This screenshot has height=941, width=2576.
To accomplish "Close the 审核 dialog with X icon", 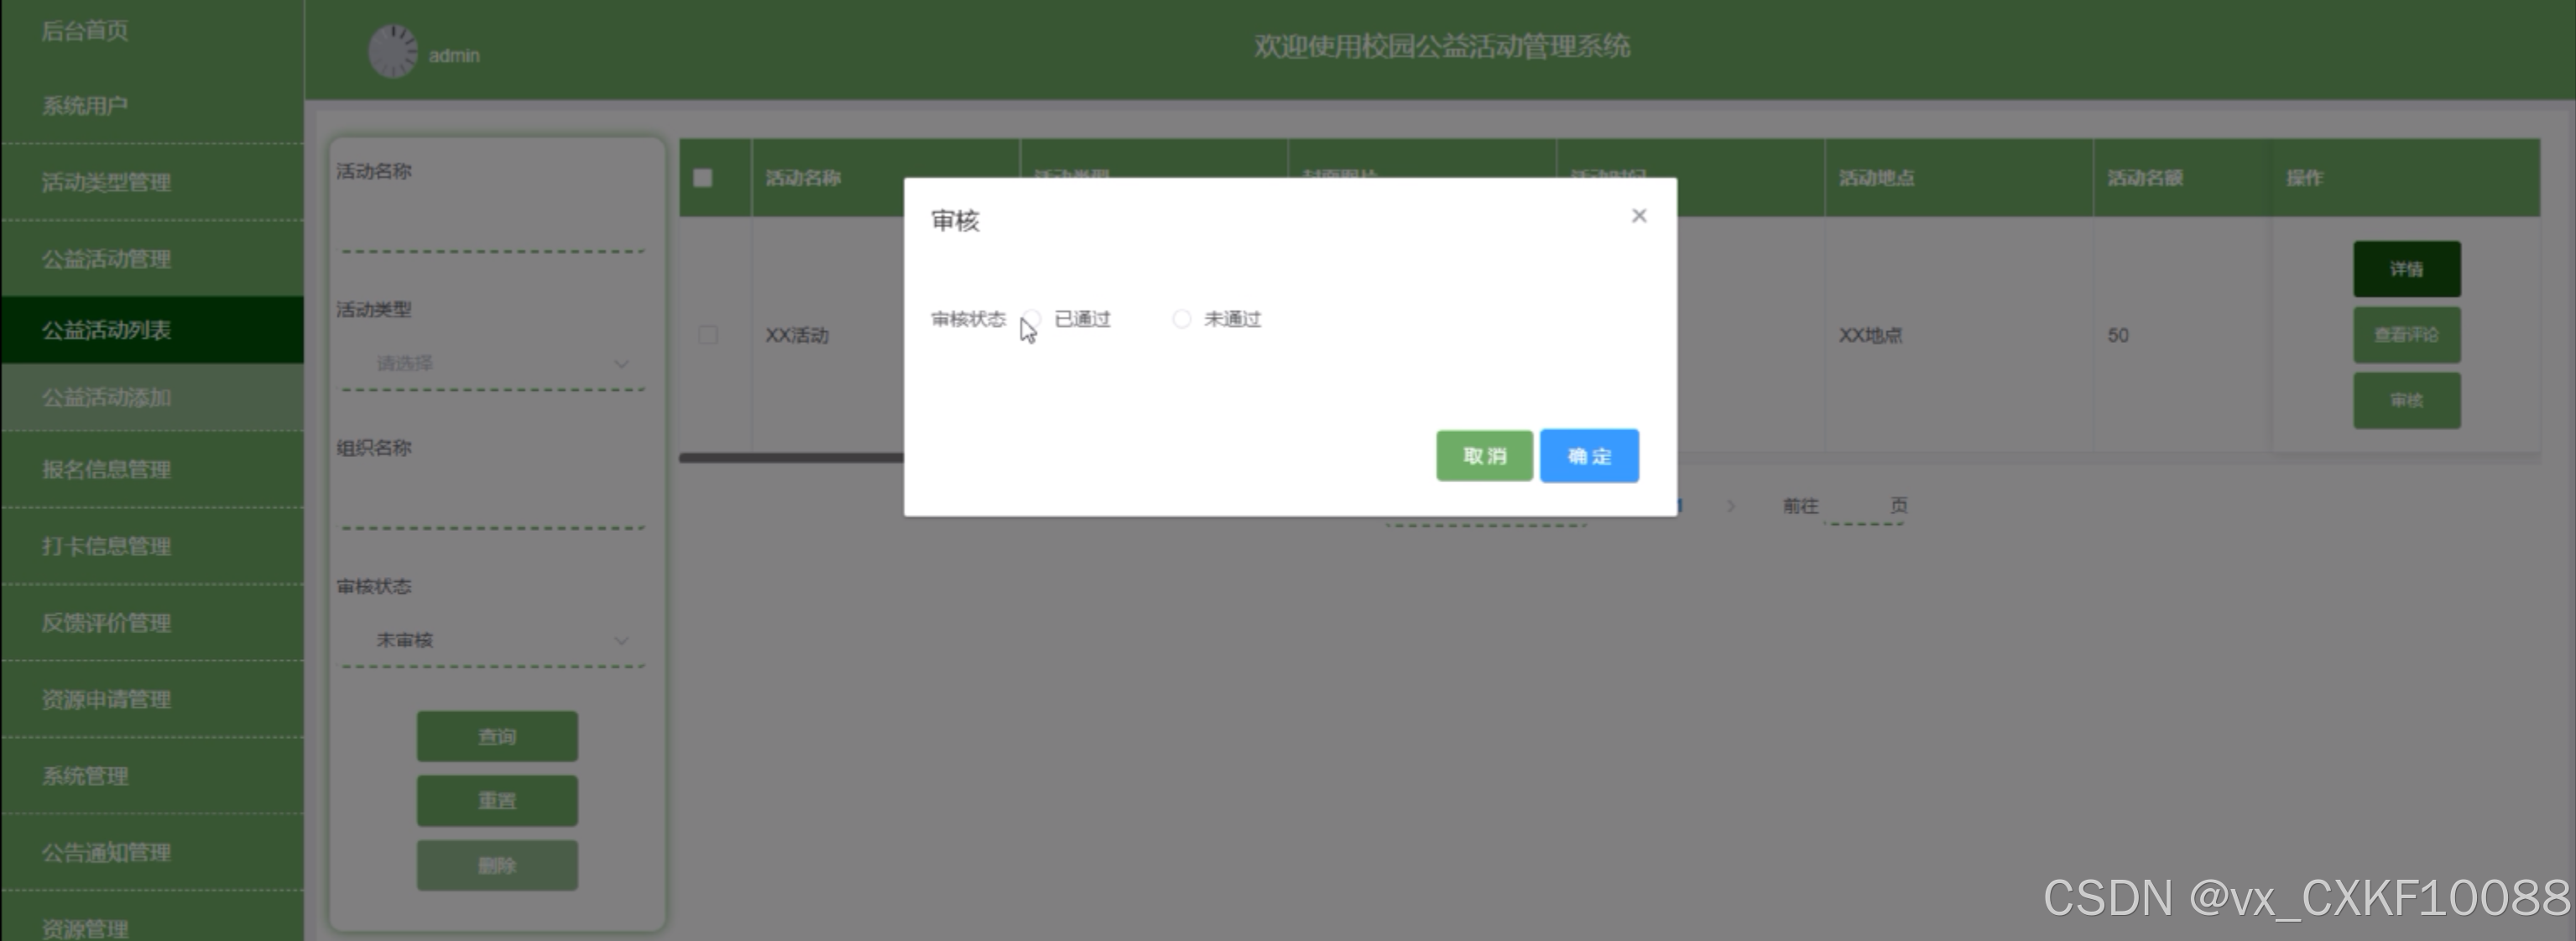I will [1638, 216].
